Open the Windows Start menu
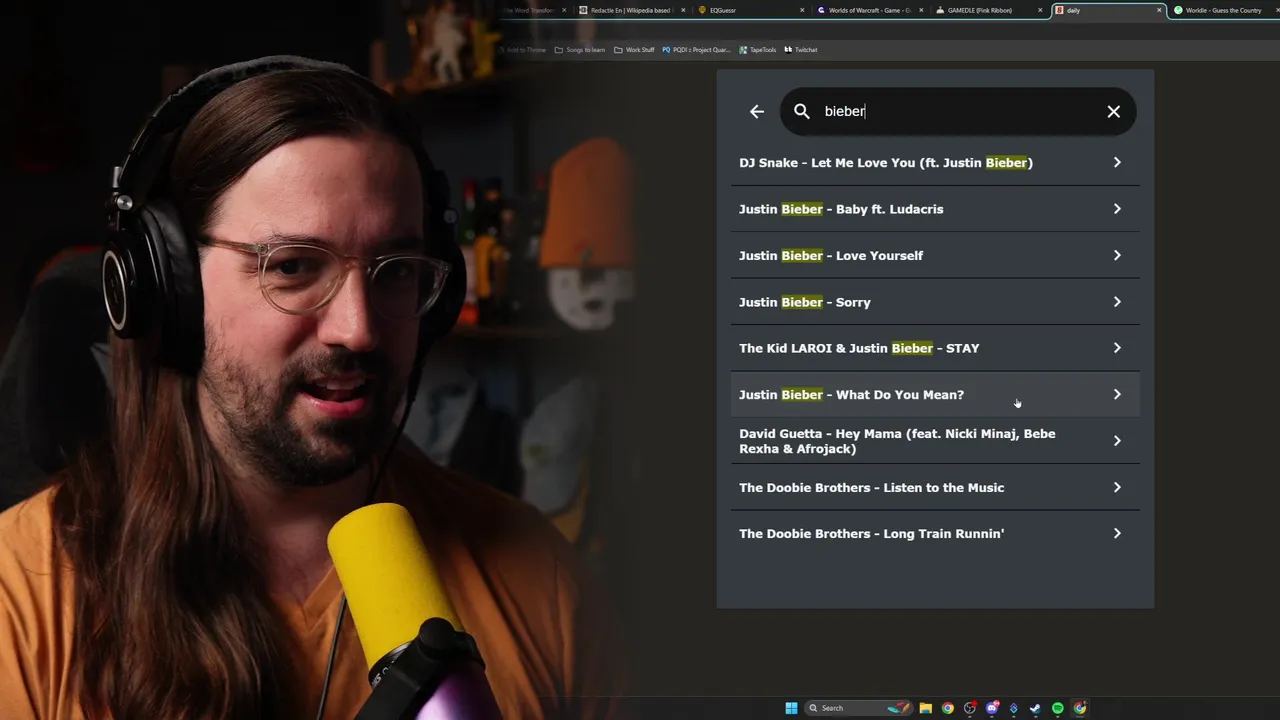Screen dimensions: 1280x720 point(791,708)
